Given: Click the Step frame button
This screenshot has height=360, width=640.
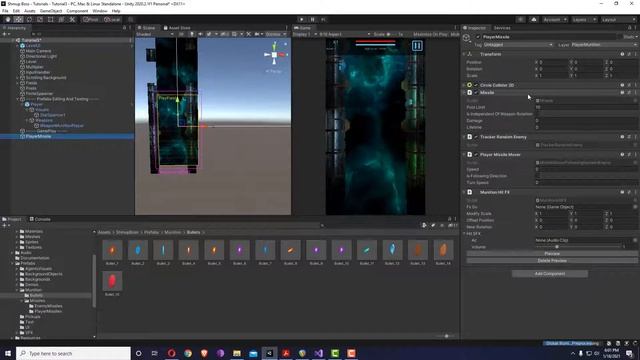Looking at the screenshot, I should 323,19.
